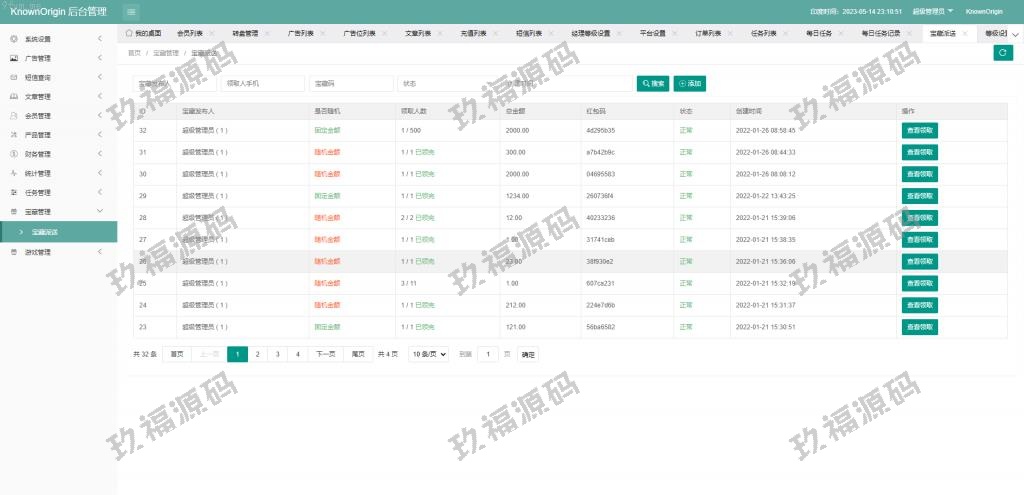Click the 广告管理 picture icon in sidebar
Viewport: 1024px width, 495px height.
pos(13,58)
